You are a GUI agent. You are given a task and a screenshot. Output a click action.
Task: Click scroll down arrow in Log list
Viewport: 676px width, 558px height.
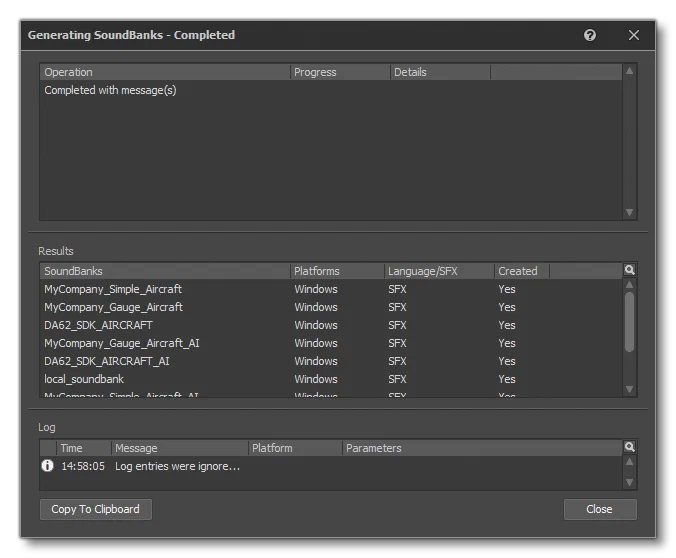629,482
